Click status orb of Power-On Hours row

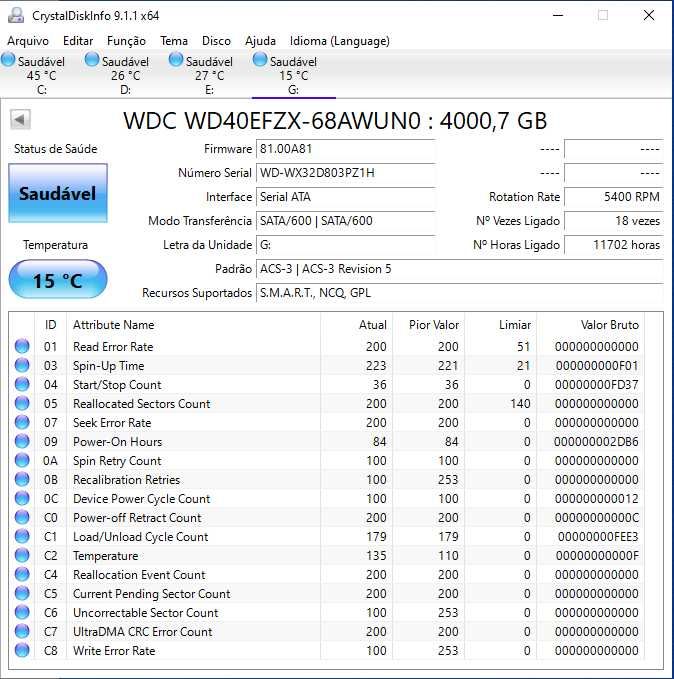[x=22, y=442]
